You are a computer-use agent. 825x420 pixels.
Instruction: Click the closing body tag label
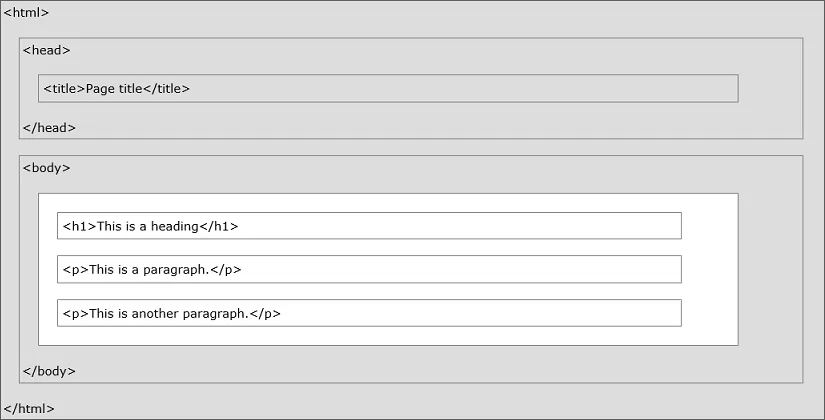[49, 371]
